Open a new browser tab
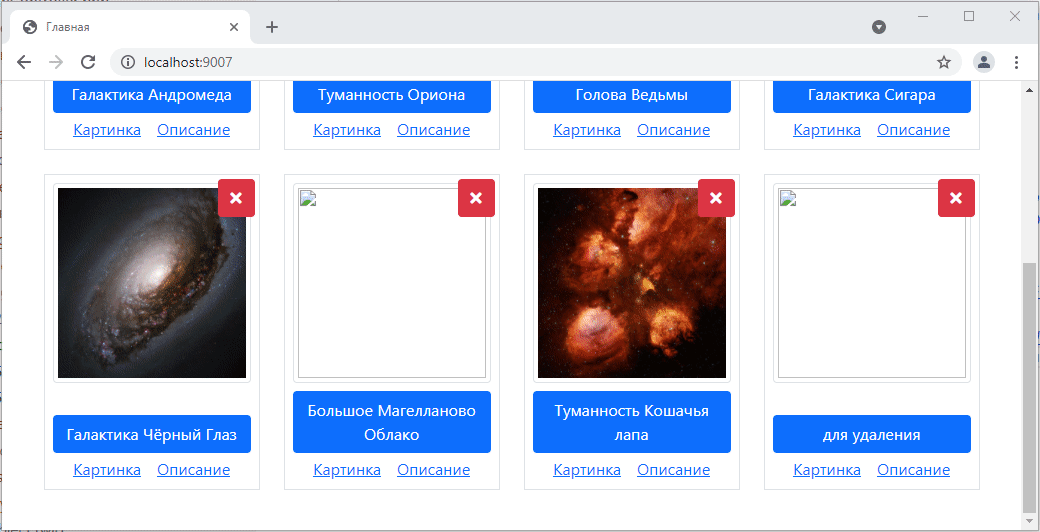 tap(272, 27)
